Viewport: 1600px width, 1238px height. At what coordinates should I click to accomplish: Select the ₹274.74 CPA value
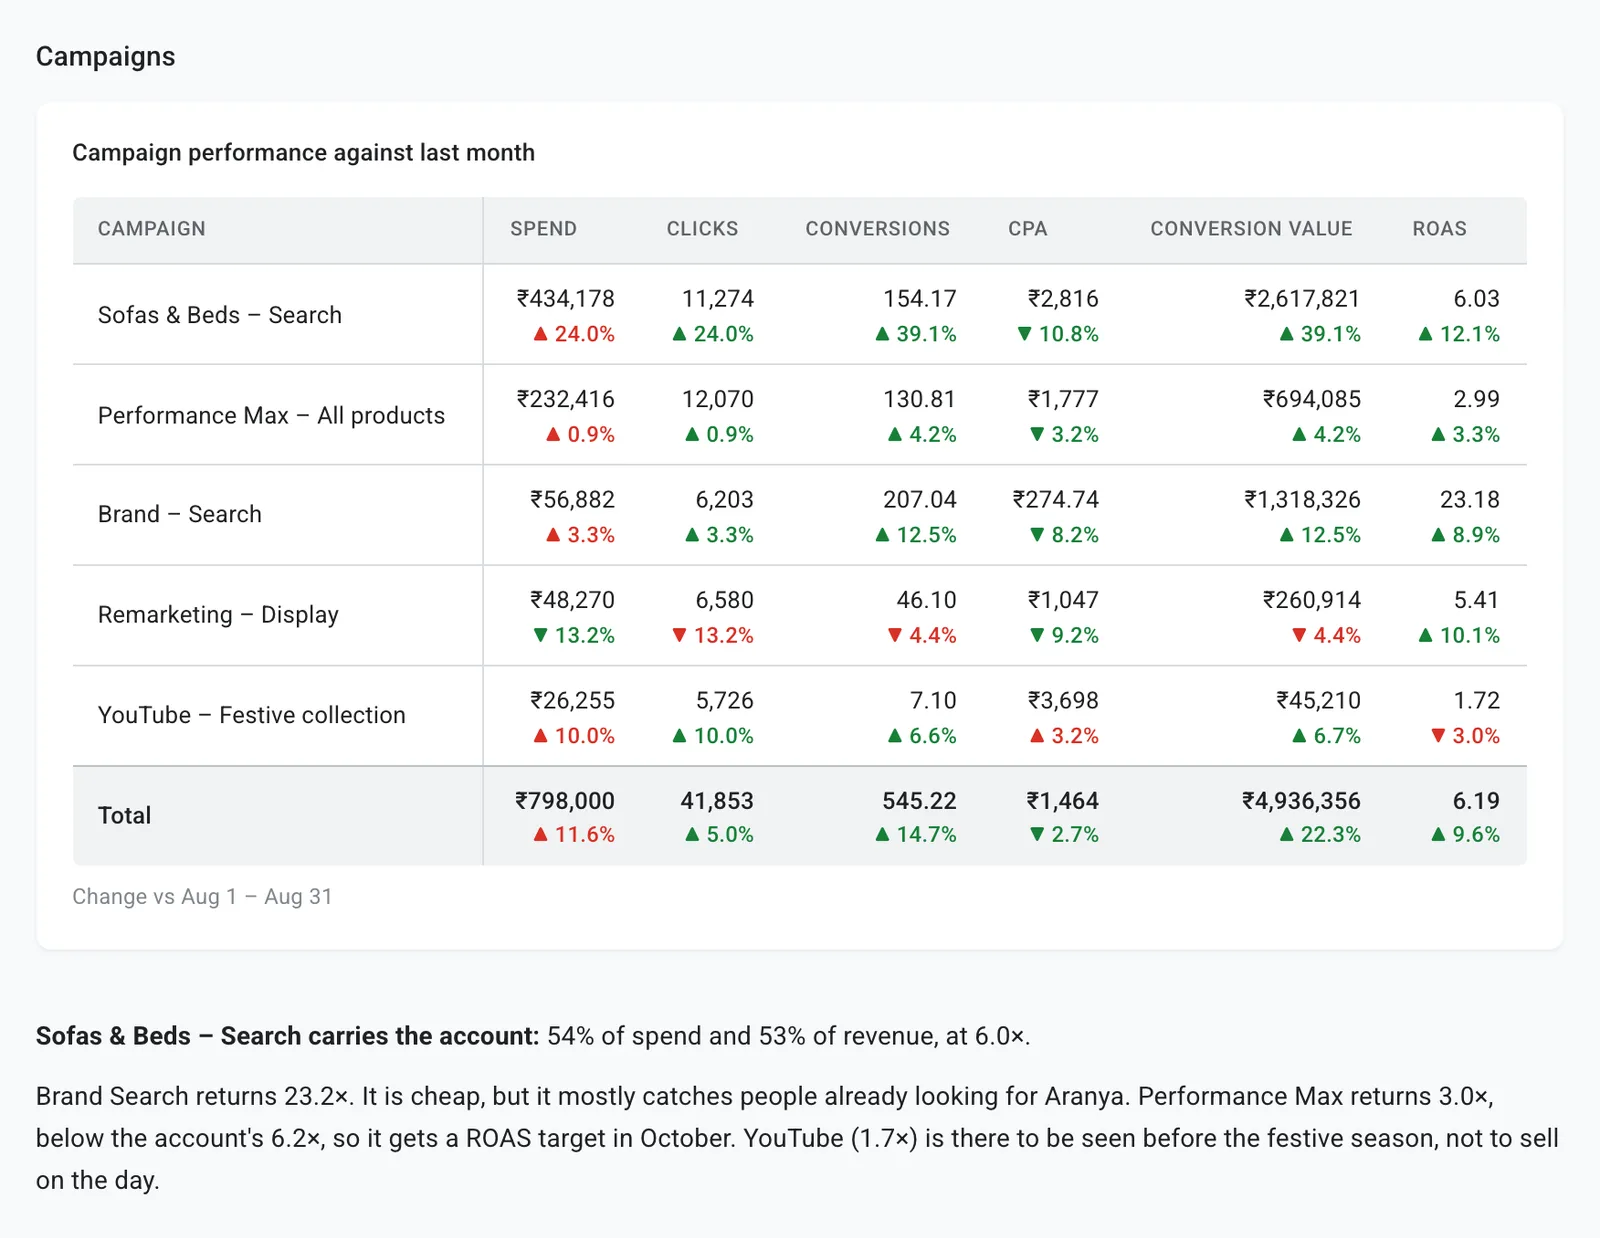click(1055, 499)
